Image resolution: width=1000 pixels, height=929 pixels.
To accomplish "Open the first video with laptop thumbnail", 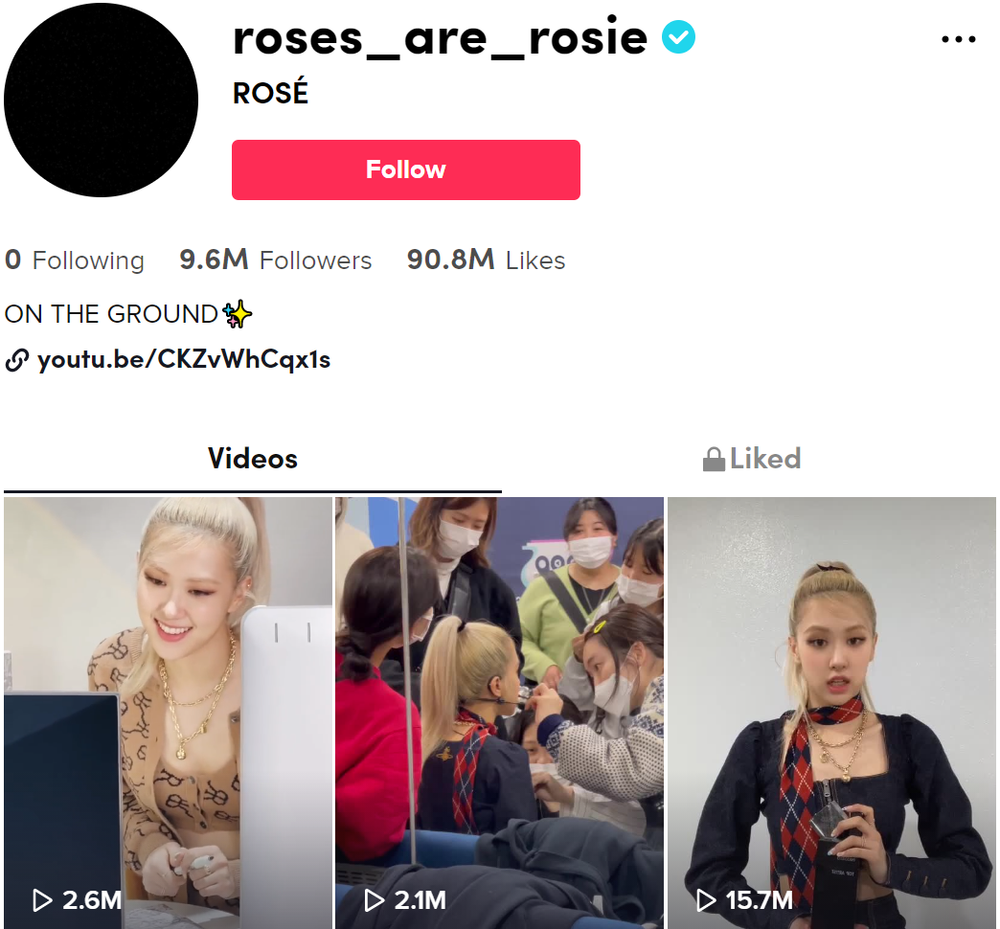I will tap(168, 713).
